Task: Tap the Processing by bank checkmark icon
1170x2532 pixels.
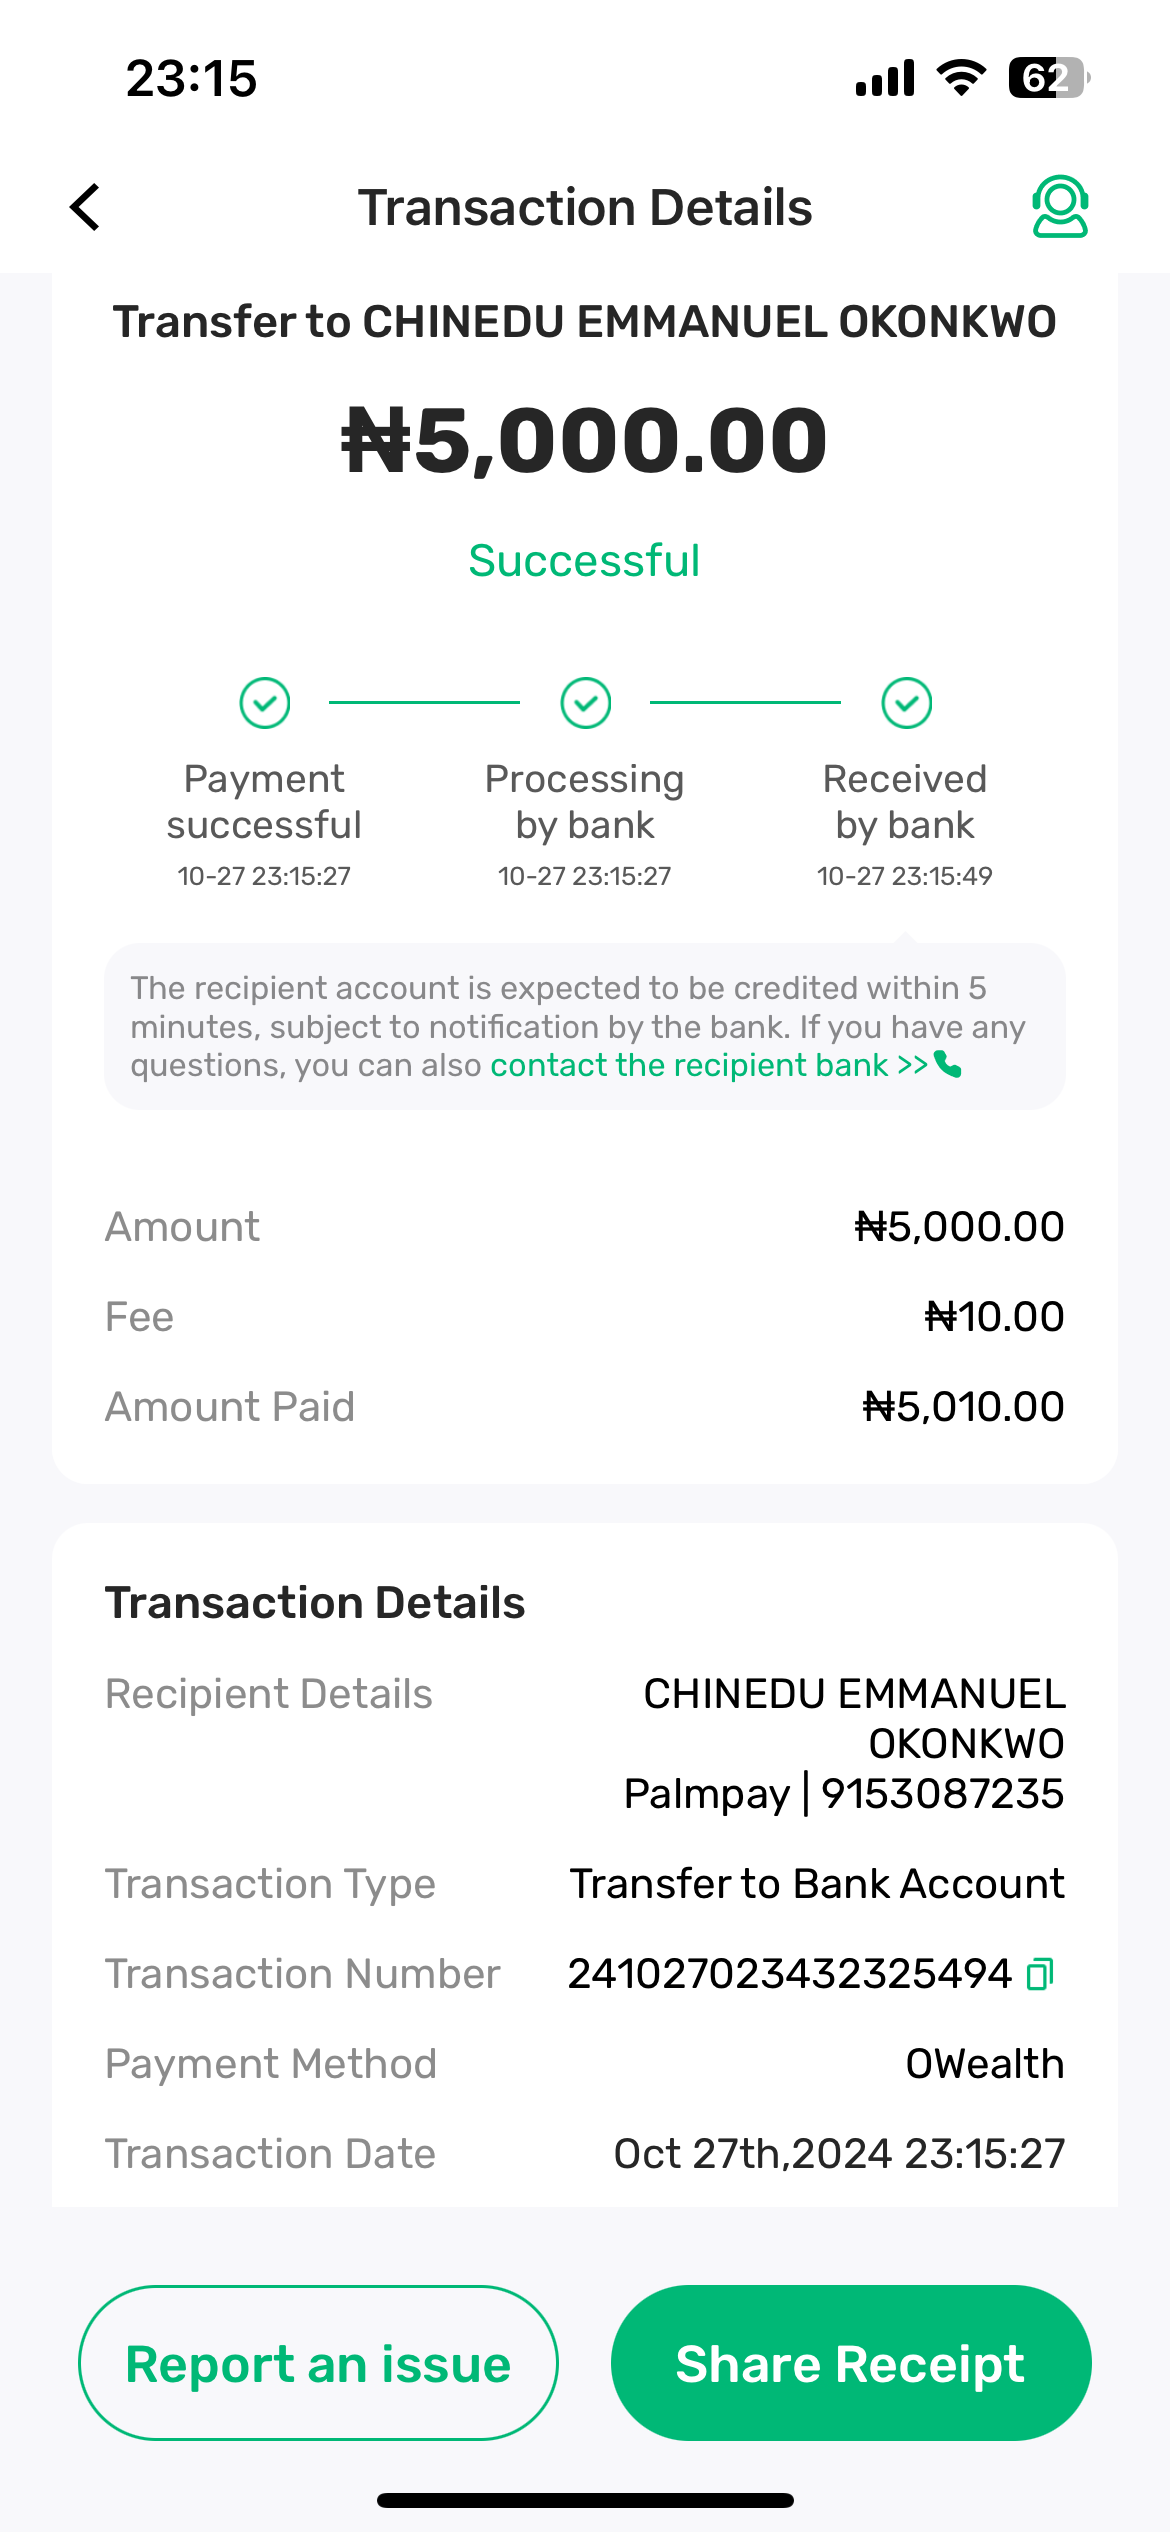Action: click(x=586, y=703)
